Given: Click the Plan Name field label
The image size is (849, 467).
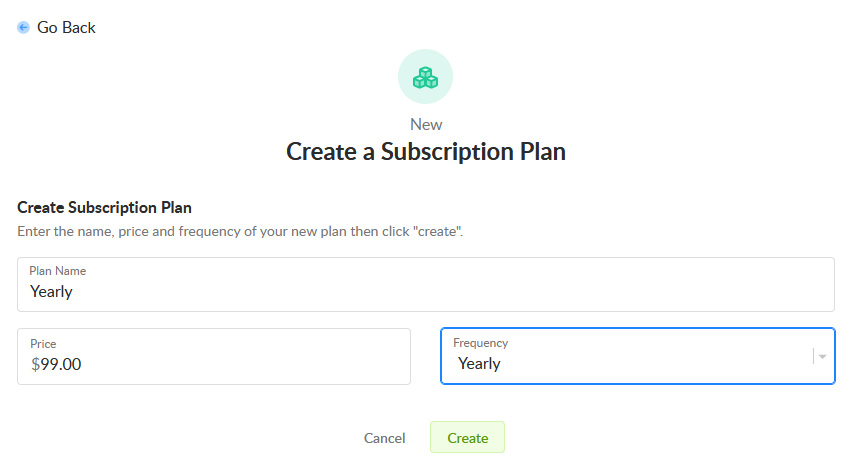Looking at the screenshot, I should pyautogui.click(x=58, y=271).
